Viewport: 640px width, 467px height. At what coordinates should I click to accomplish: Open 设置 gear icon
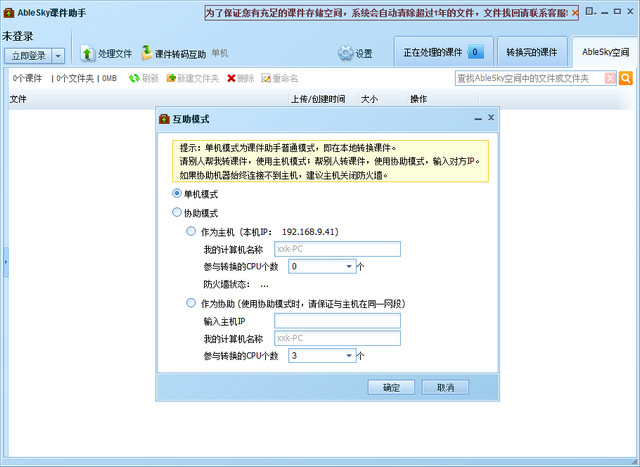(345, 53)
